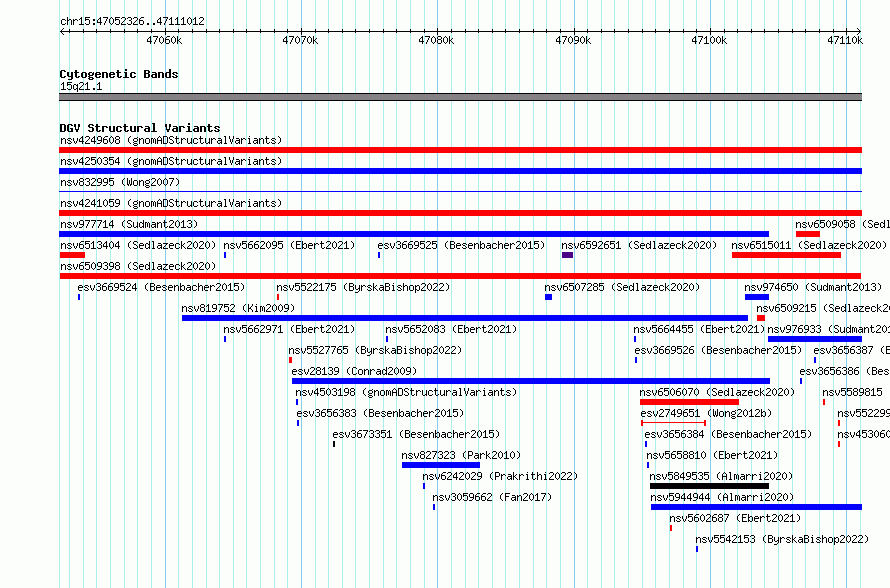The height and width of the screenshot is (588, 890).
Task: Select esv3656384 (Besenbacher2015) label
Action: [728, 434]
